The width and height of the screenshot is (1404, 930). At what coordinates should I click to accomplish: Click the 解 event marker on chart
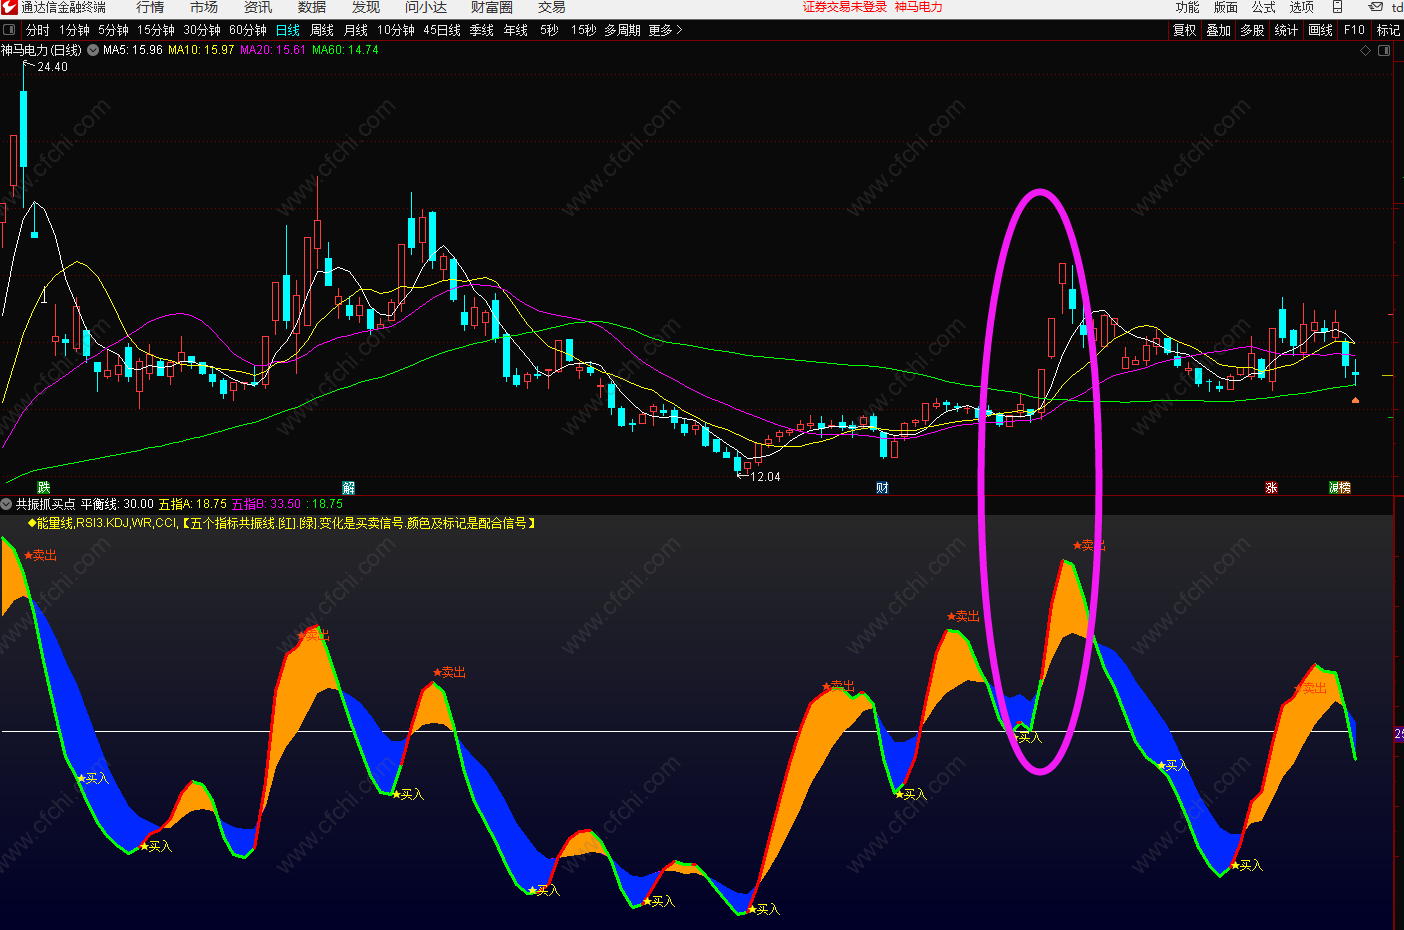[348, 488]
